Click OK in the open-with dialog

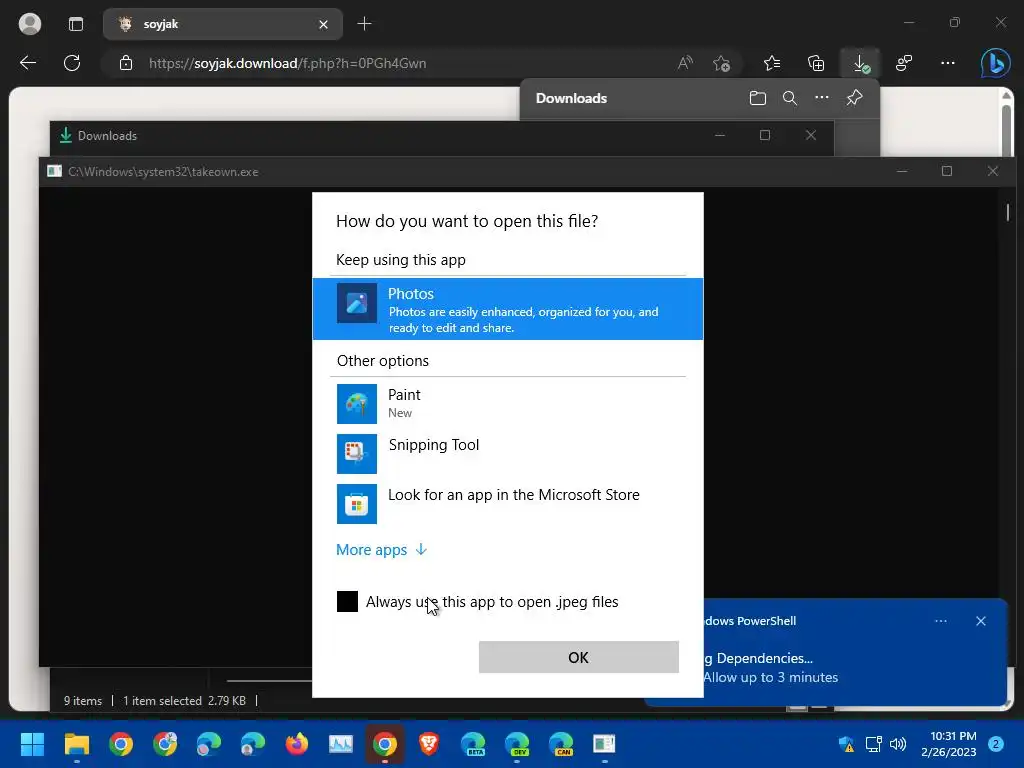[x=579, y=657]
